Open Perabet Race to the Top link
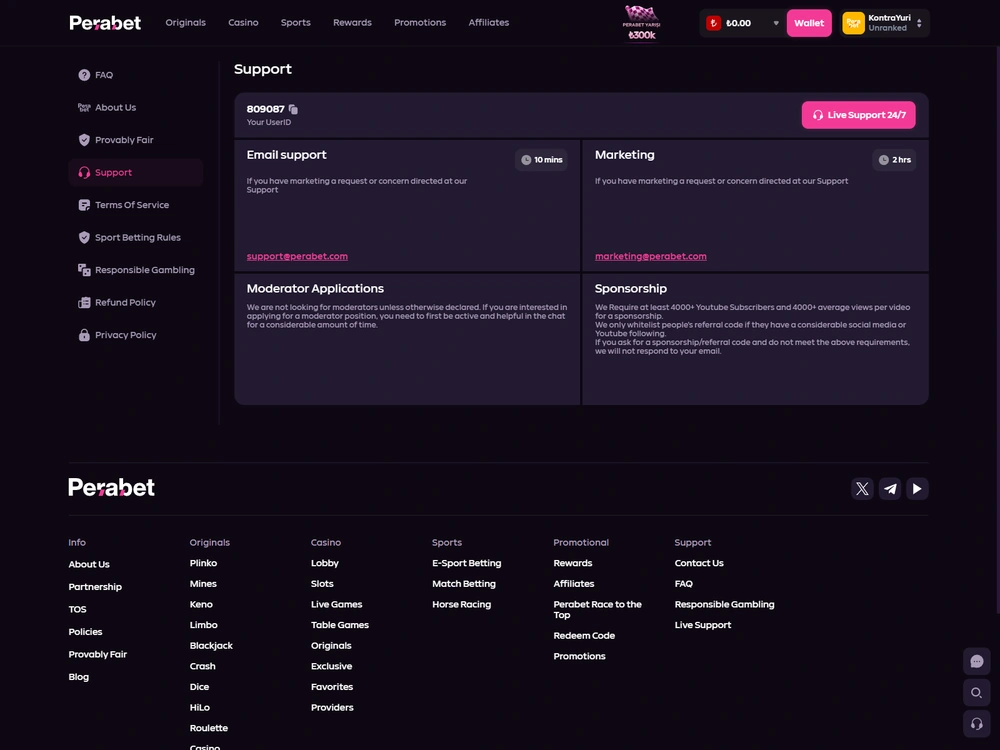Image resolution: width=1000 pixels, height=750 pixels. click(x=598, y=609)
